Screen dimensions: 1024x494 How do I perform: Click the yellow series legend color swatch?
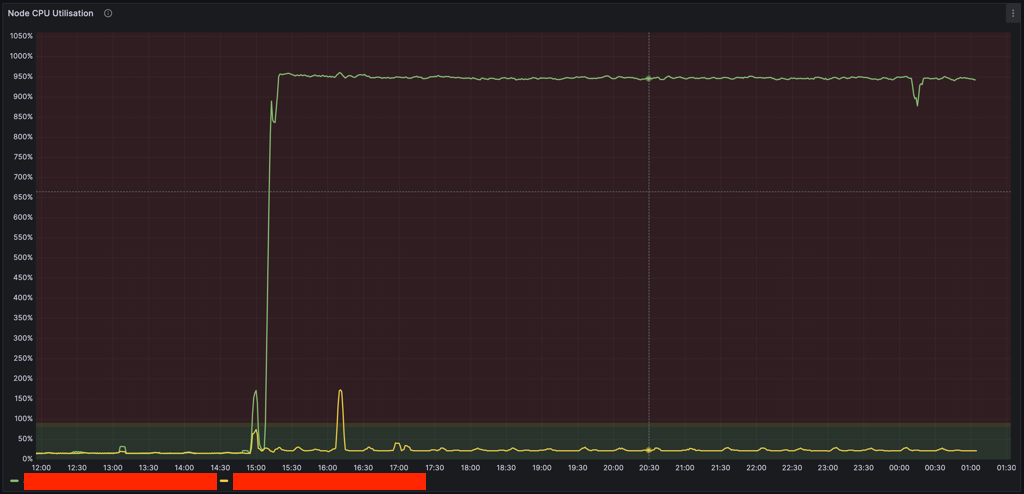tap(224, 481)
